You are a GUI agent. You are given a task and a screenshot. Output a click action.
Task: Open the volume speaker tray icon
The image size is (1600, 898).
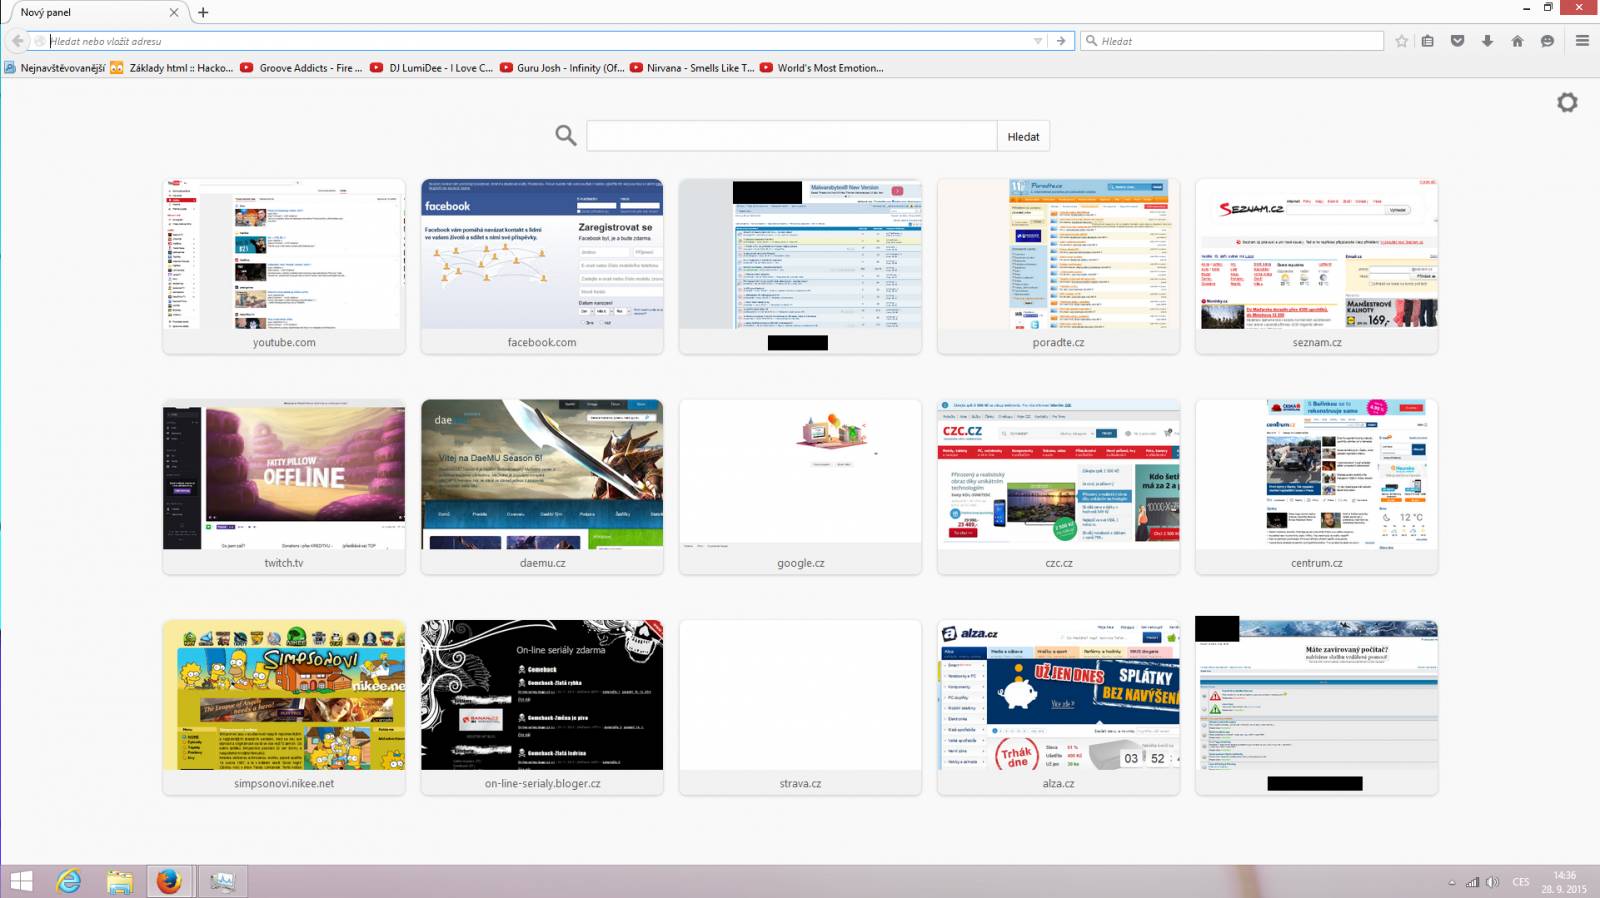click(x=1492, y=882)
